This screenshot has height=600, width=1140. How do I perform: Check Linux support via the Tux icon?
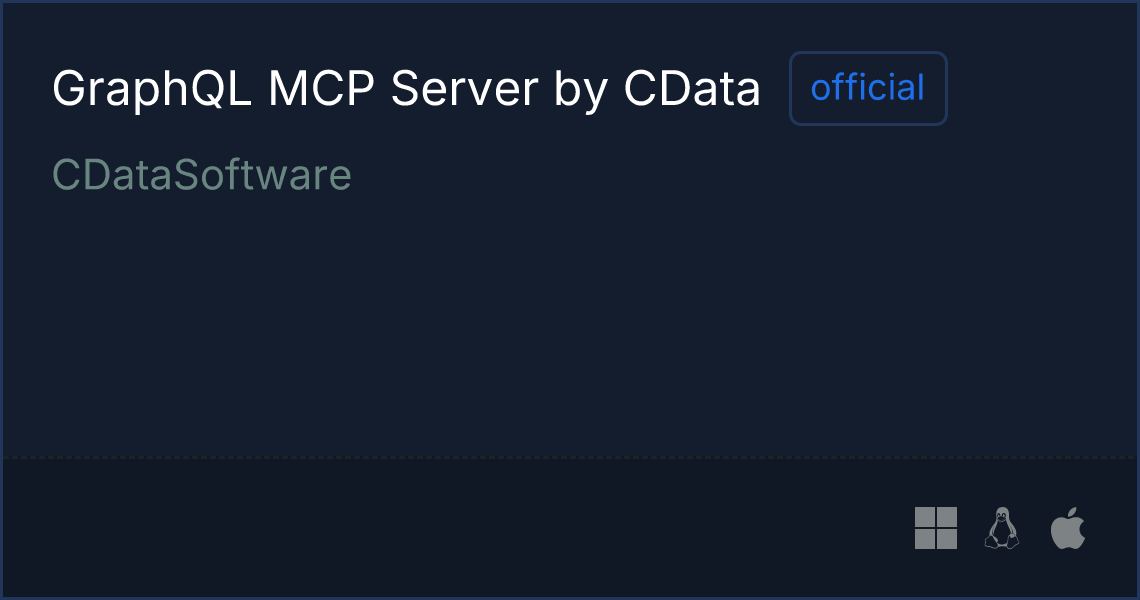tap(1002, 528)
